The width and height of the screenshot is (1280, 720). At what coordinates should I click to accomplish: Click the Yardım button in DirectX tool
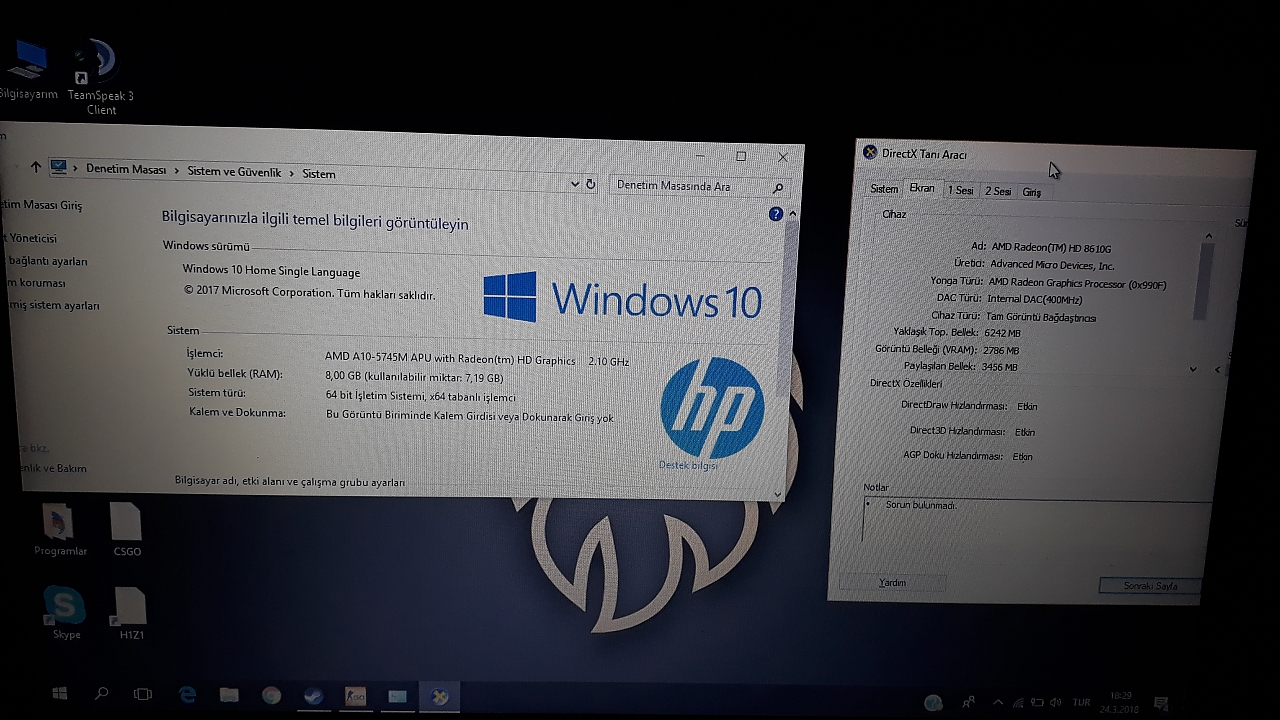(x=892, y=582)
